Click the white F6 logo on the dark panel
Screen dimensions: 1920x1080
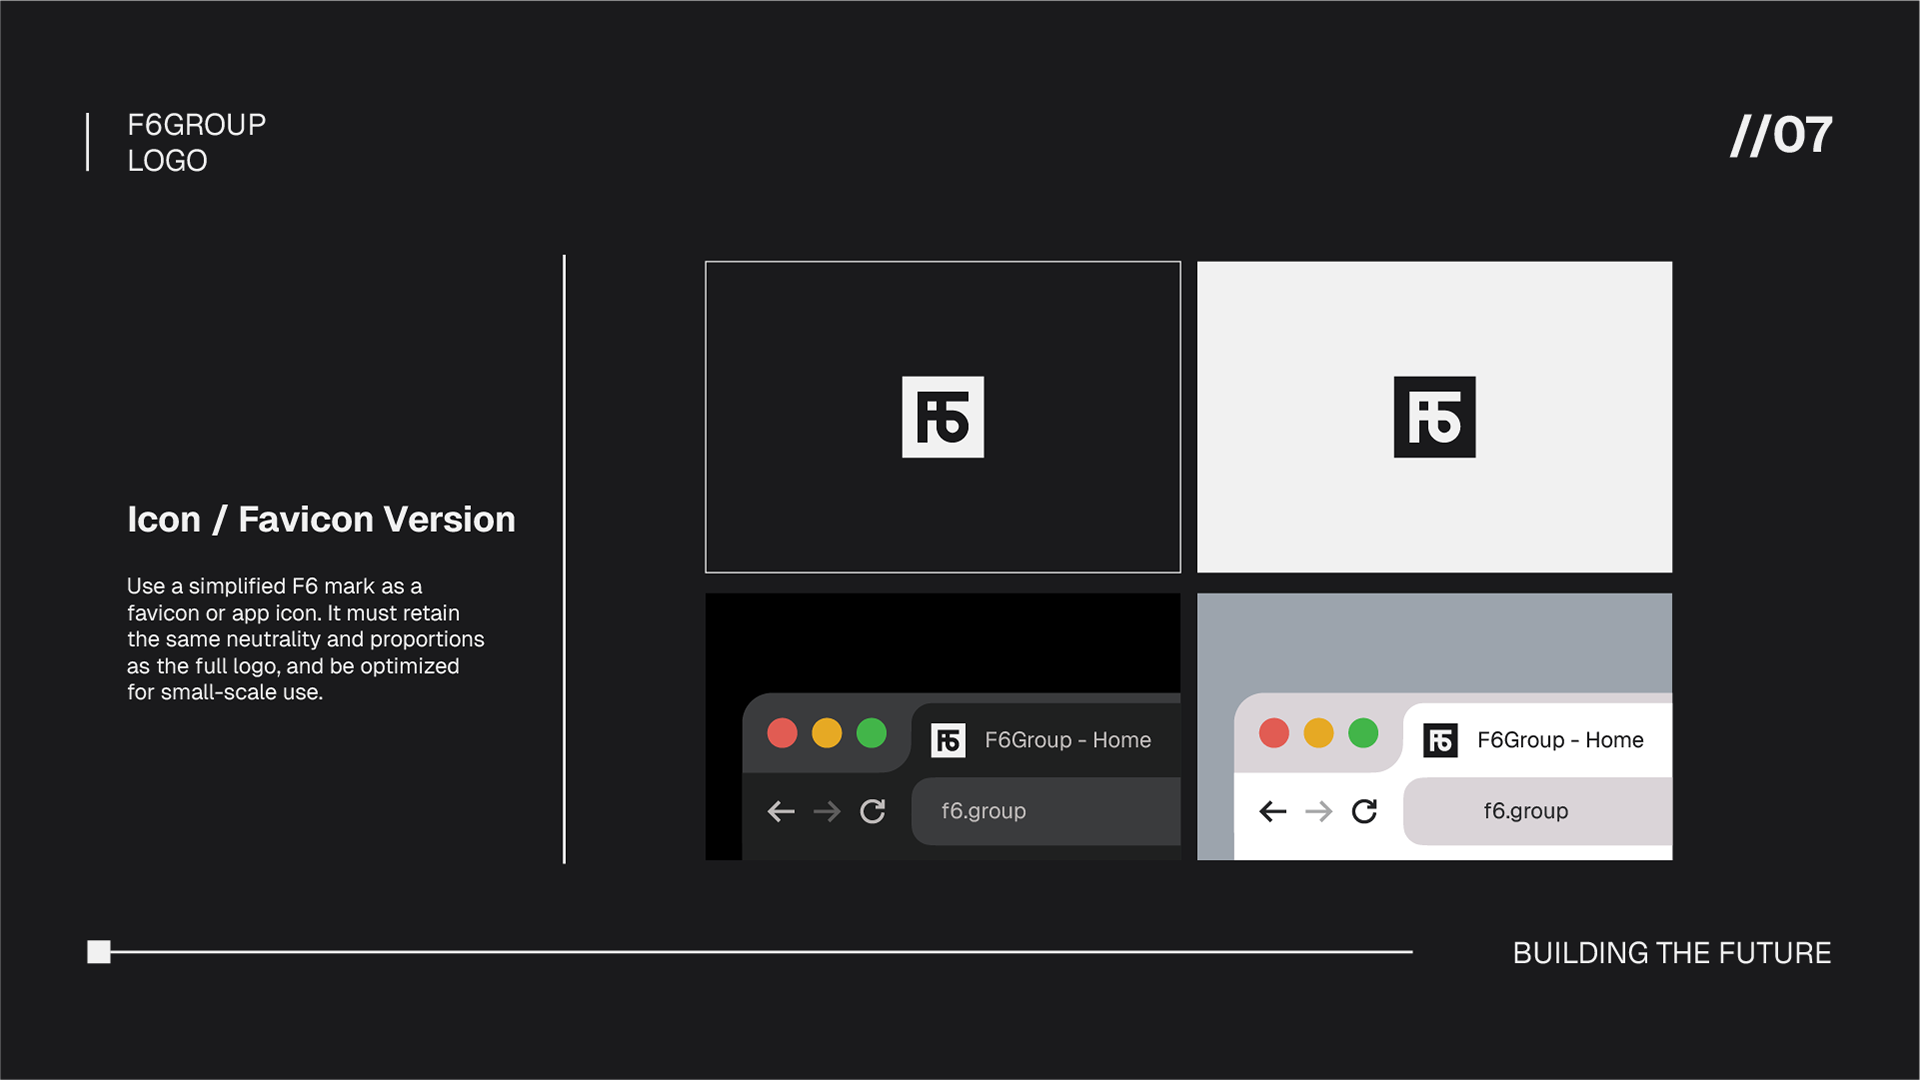(x=942, y=417)
